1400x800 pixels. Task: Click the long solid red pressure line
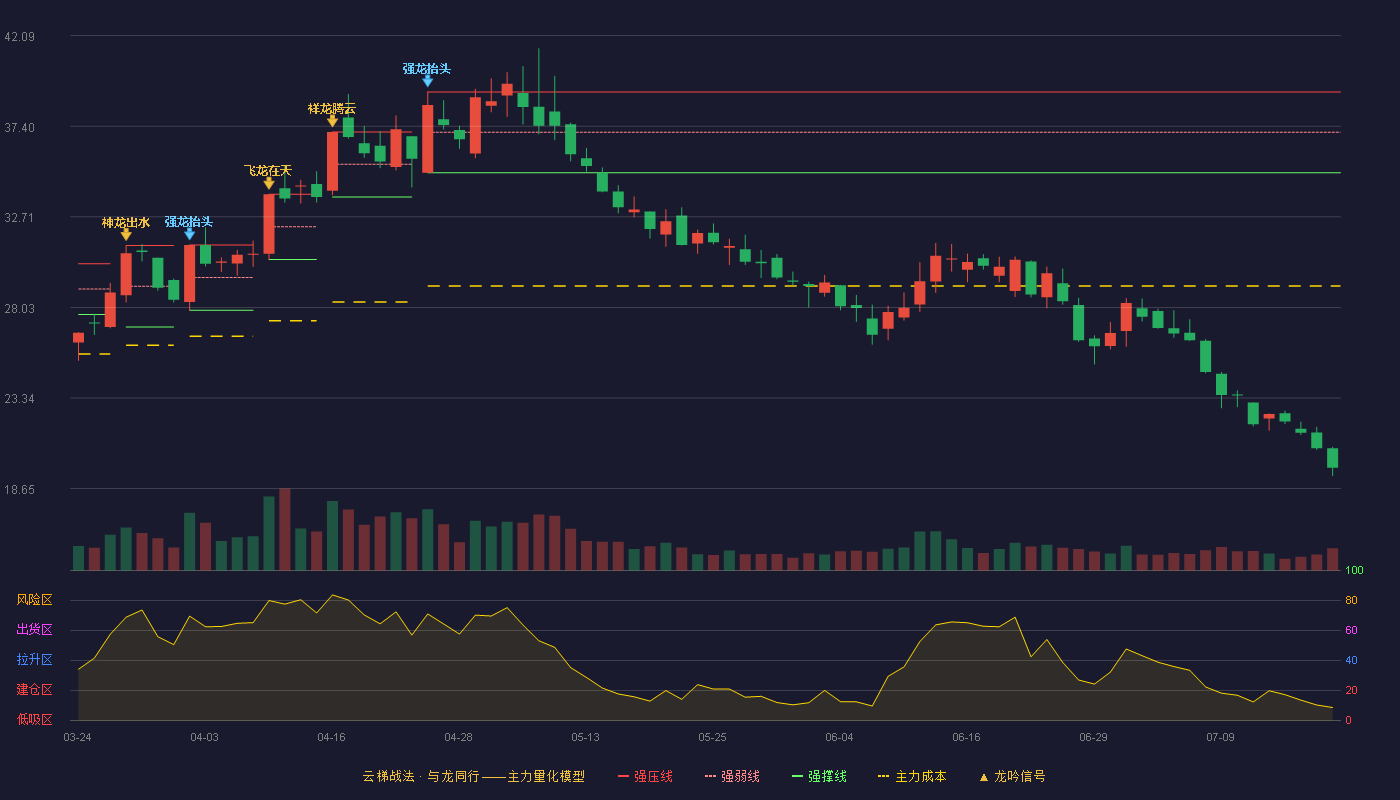[x=884, y=92]
